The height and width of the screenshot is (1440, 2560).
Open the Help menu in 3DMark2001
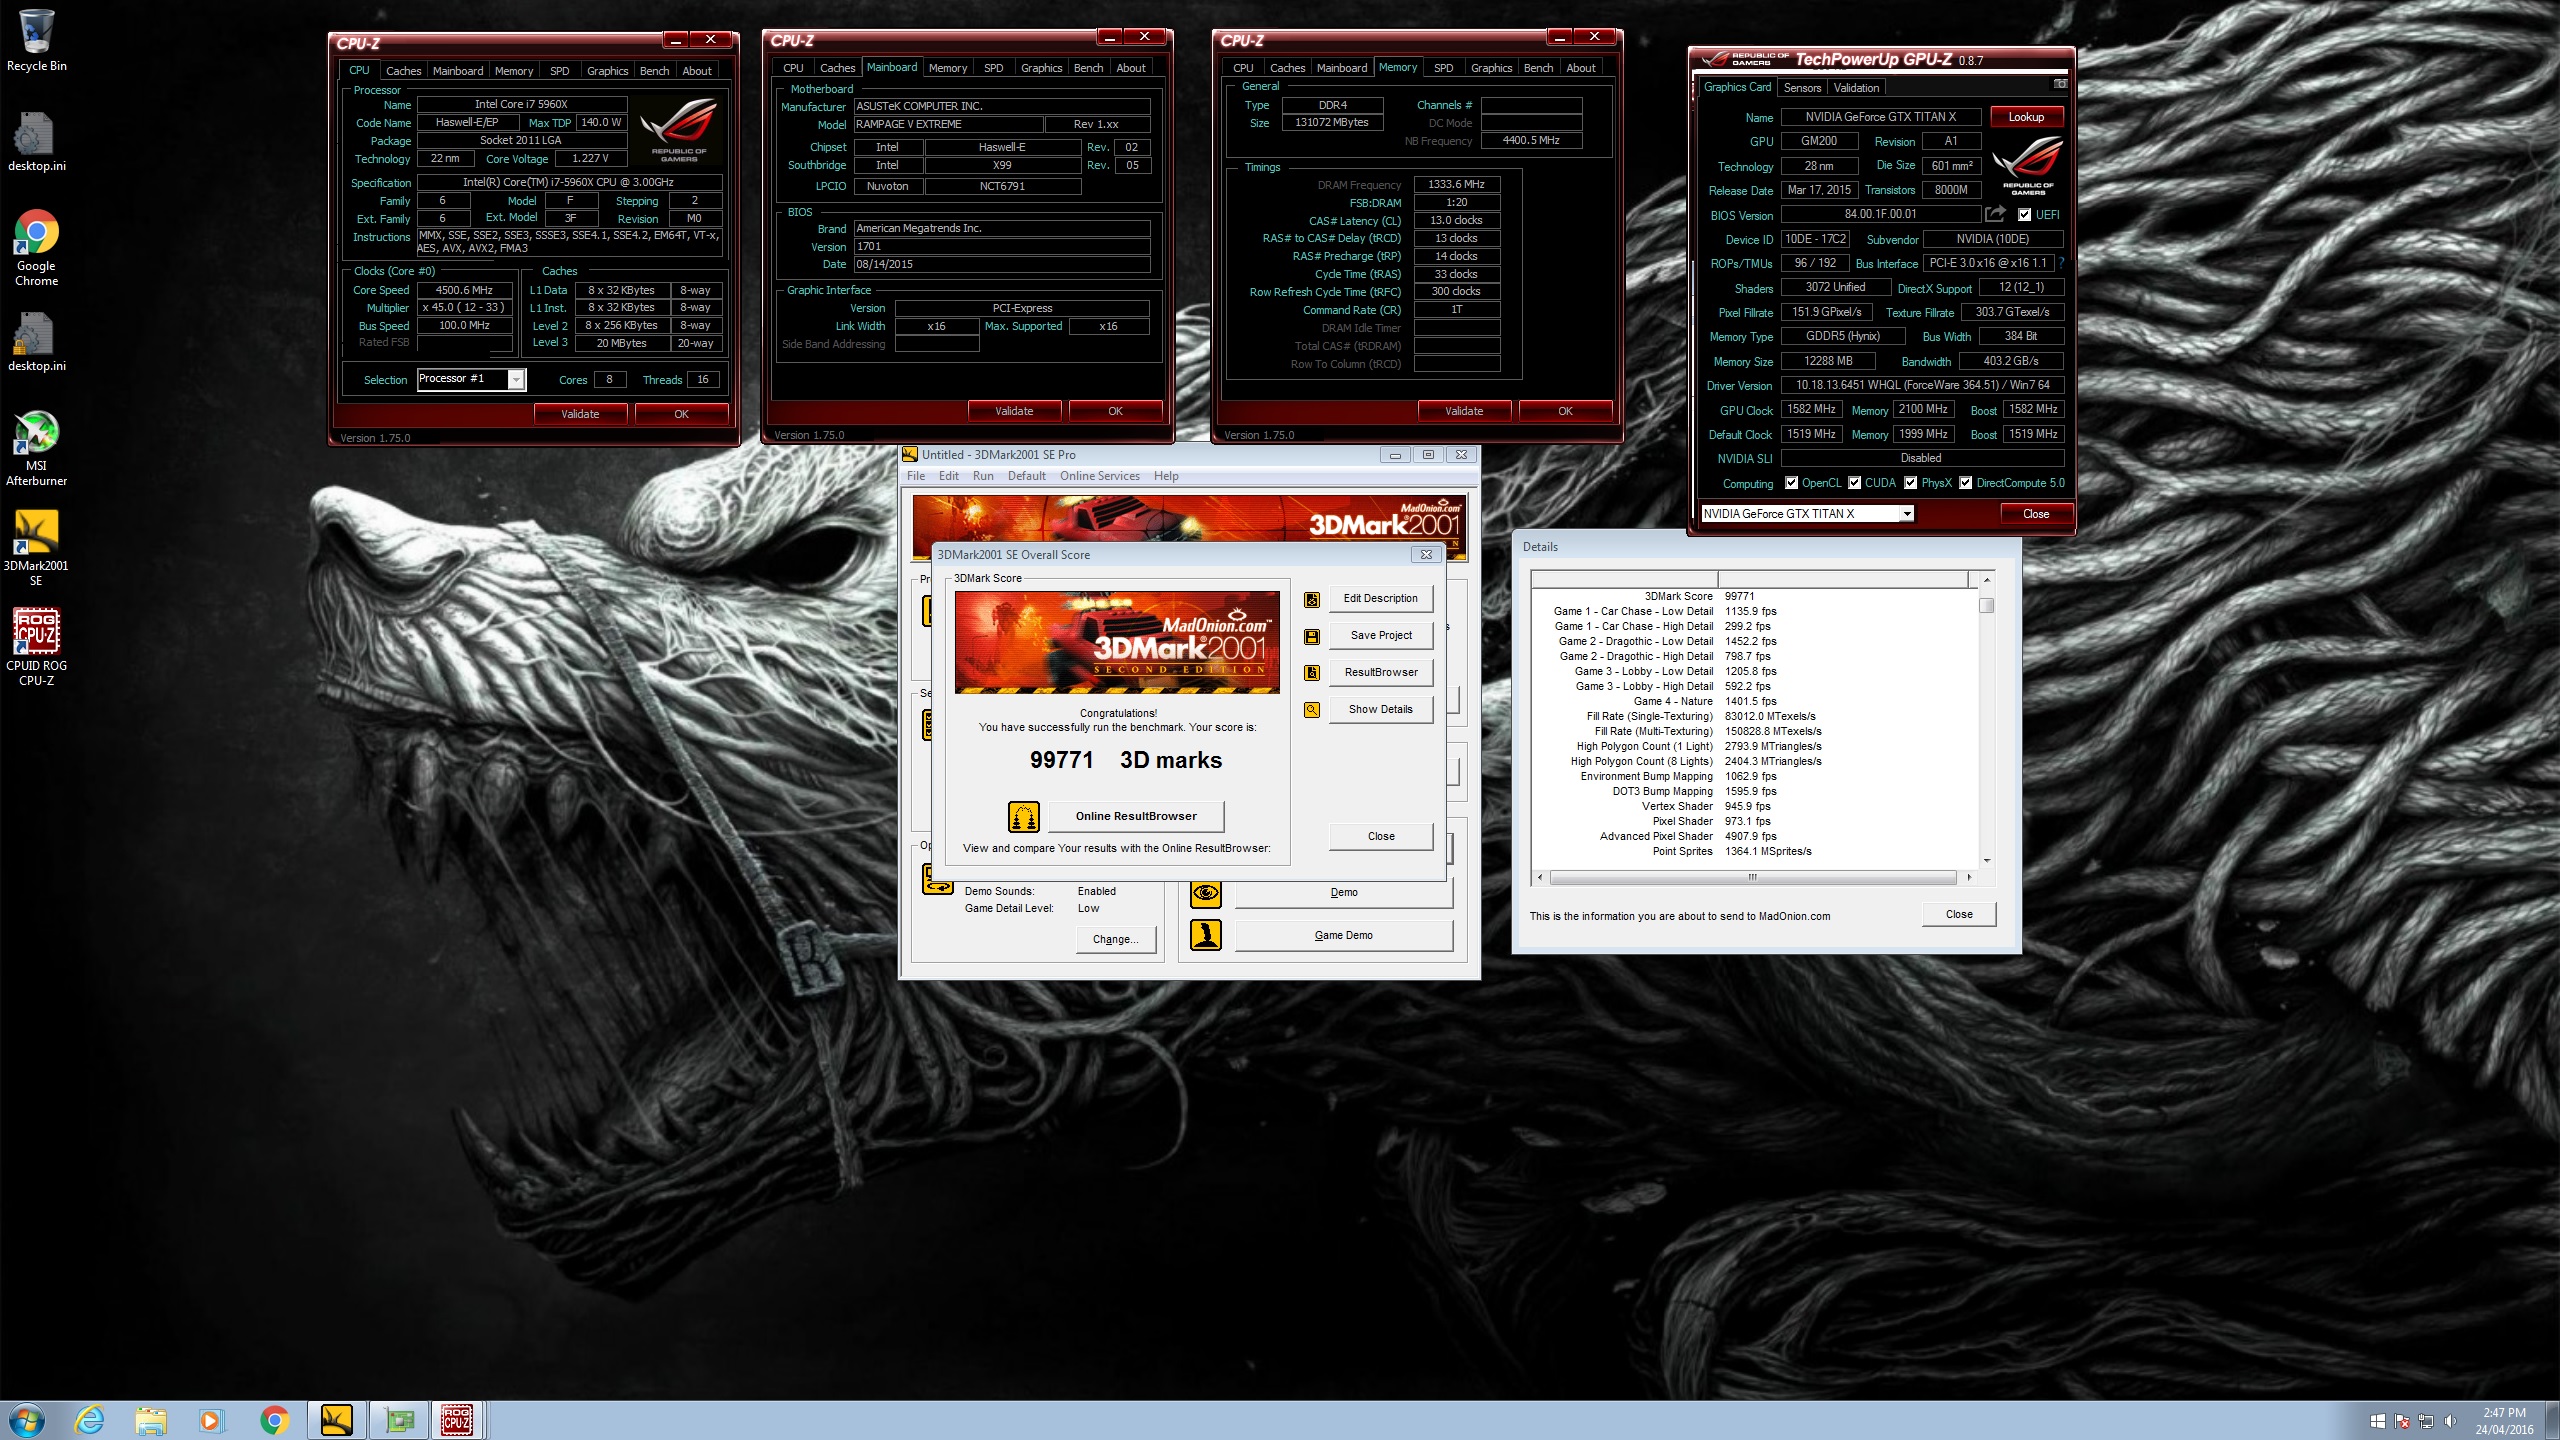coord(1166,476)
